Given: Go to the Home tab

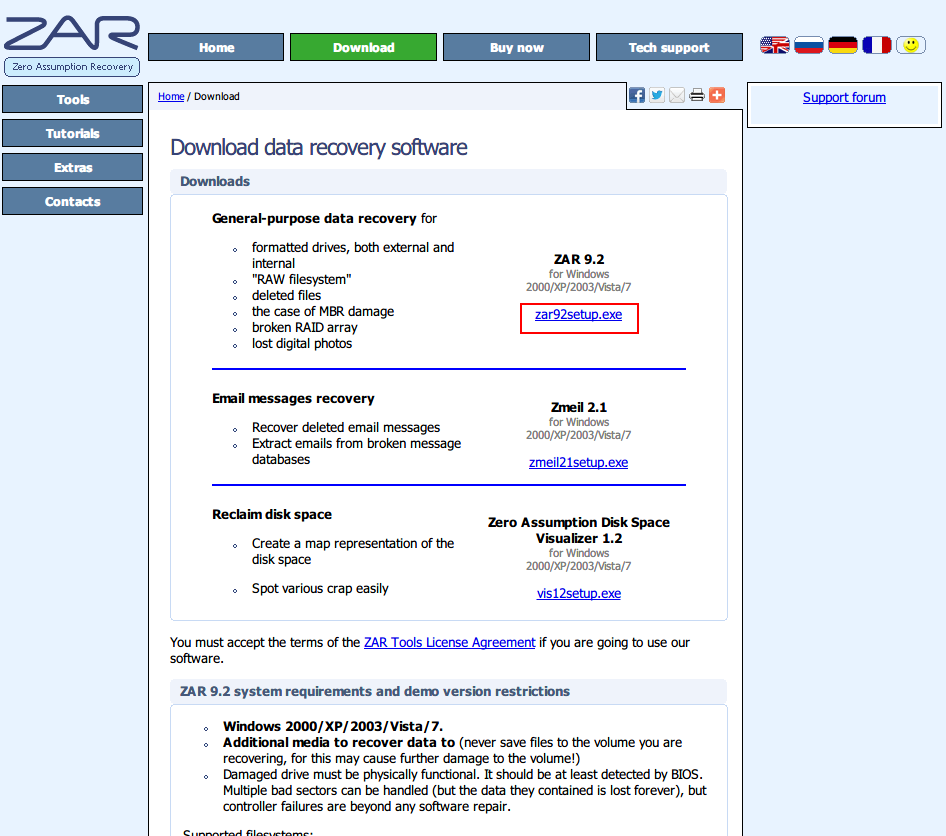Looking at the screenshot, I should tap(216, 47).
